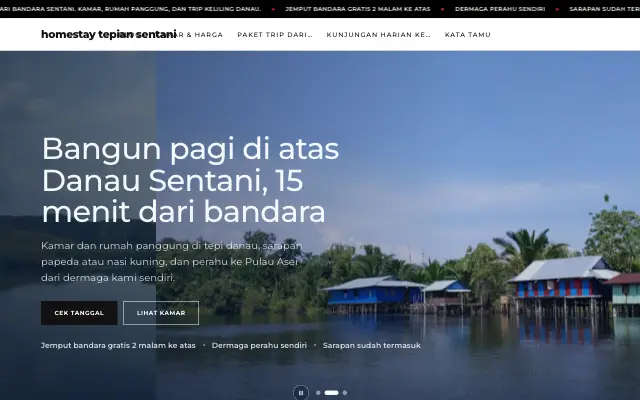640x400 pixels.
Task: Click the Dermaga perahu sendiri text under the buttons
Action: (x=259, y=345)
